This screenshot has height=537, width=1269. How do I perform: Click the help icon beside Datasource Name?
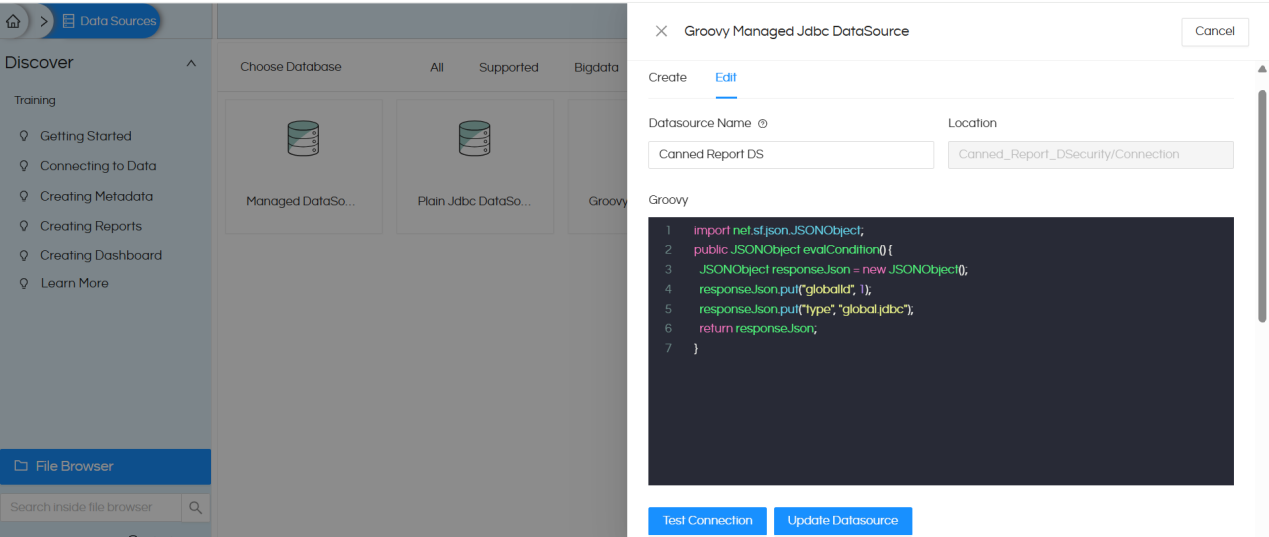(762, 124)
